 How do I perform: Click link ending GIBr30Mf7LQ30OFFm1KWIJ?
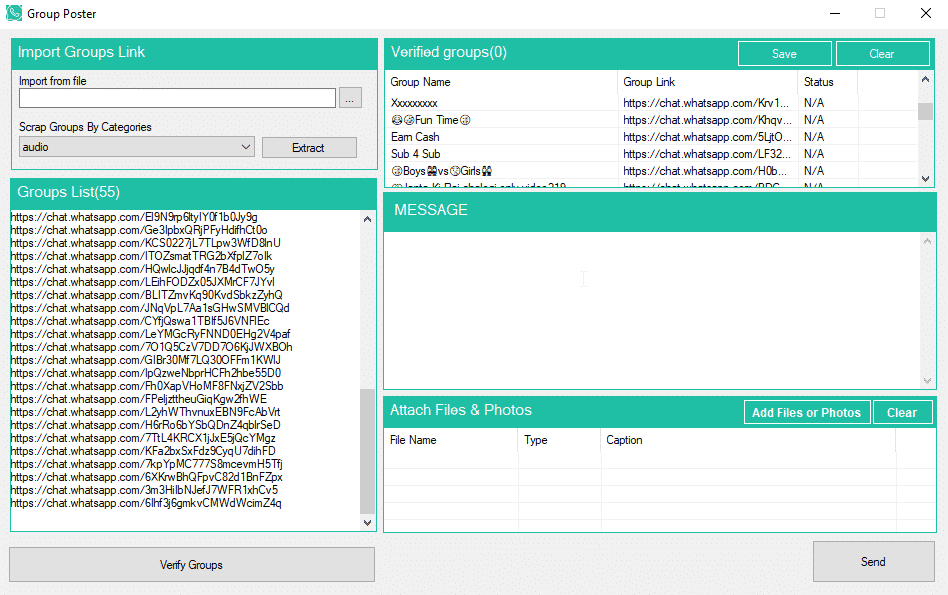146,360
